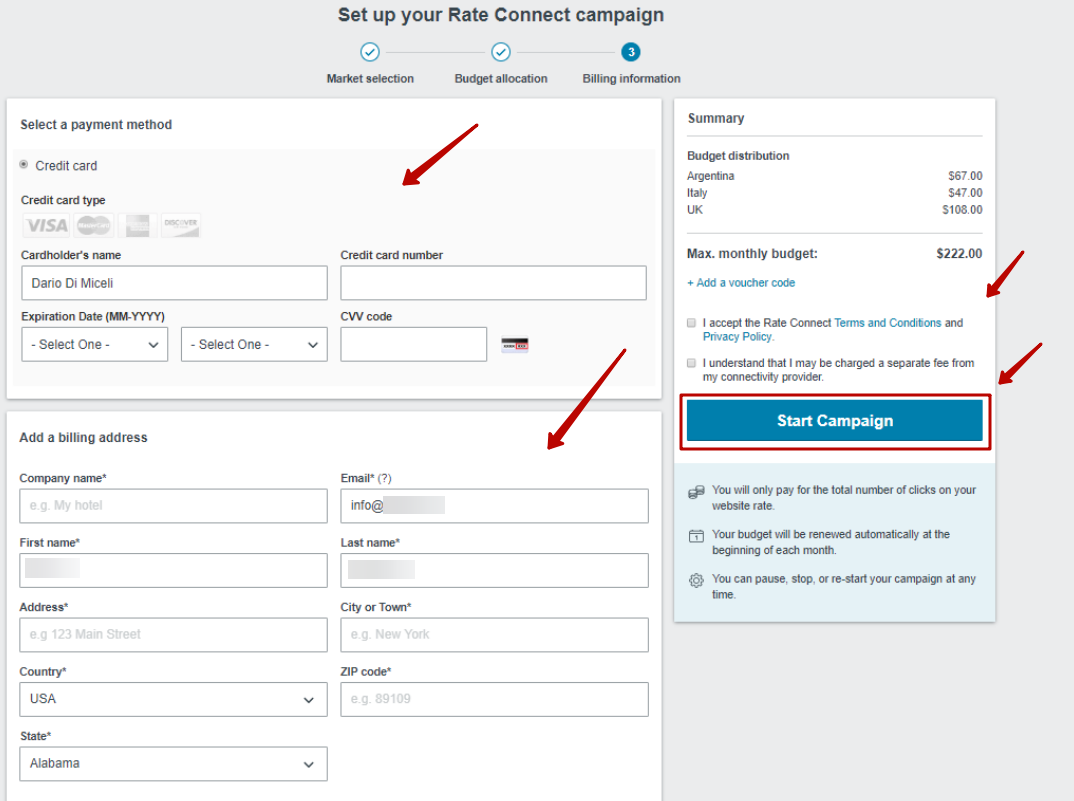
Task: Click the CVV card help icon
Action: click(514, 345)
